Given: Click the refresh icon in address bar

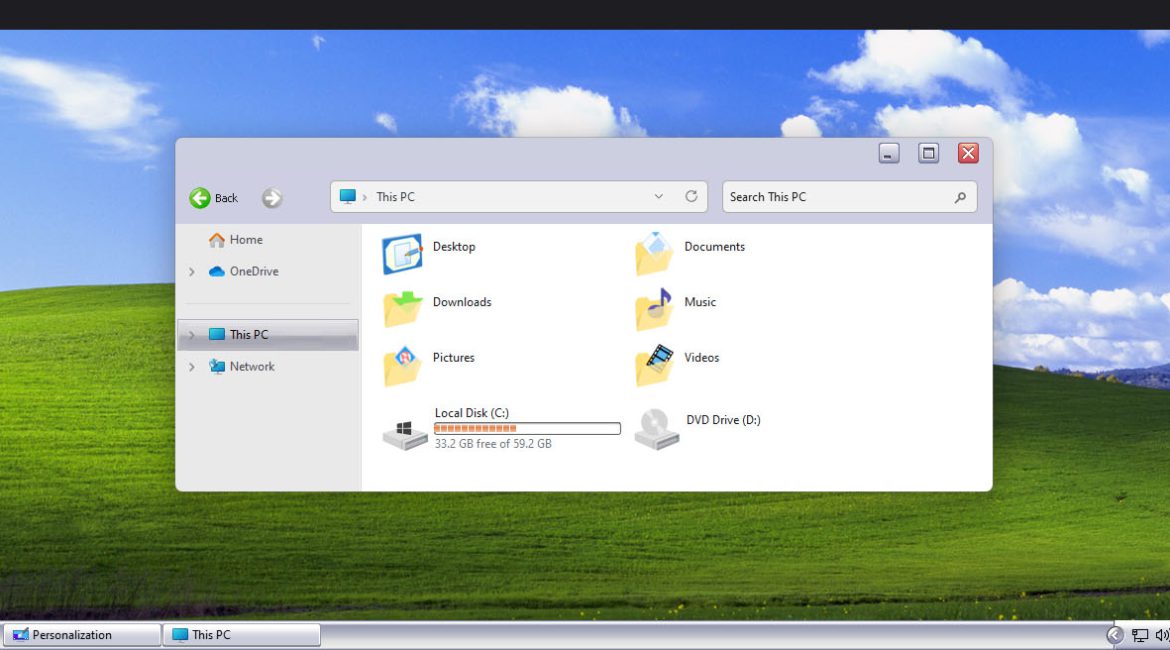Looking at the screenshot, I should [x=691, y=196].
